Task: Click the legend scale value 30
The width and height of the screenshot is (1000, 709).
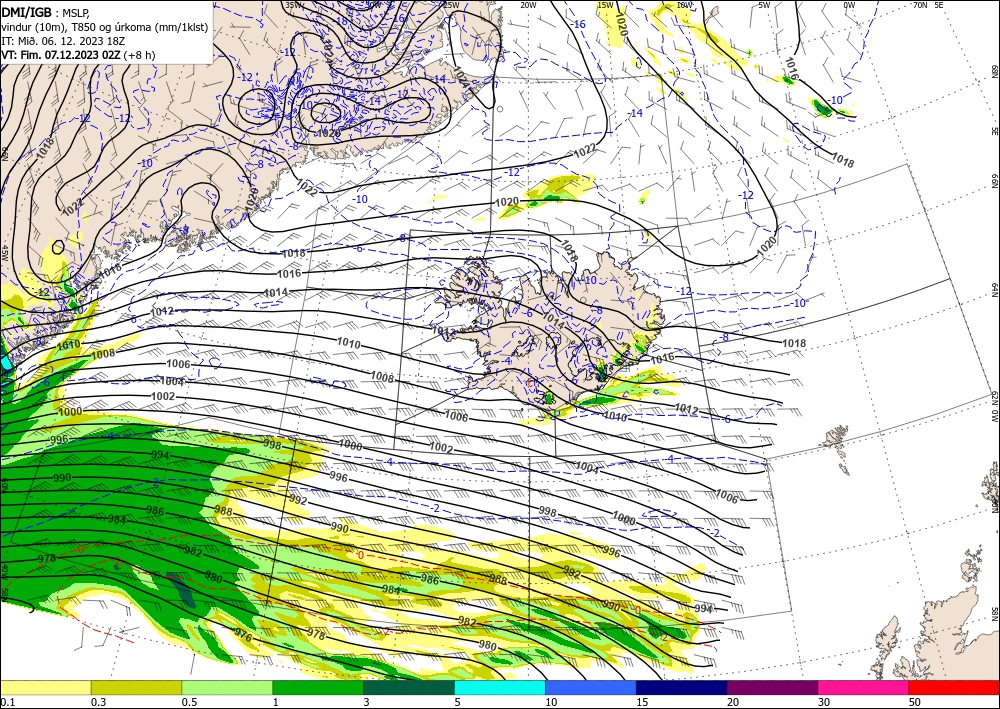Action: pyautogui.click(x=824, y=702)
